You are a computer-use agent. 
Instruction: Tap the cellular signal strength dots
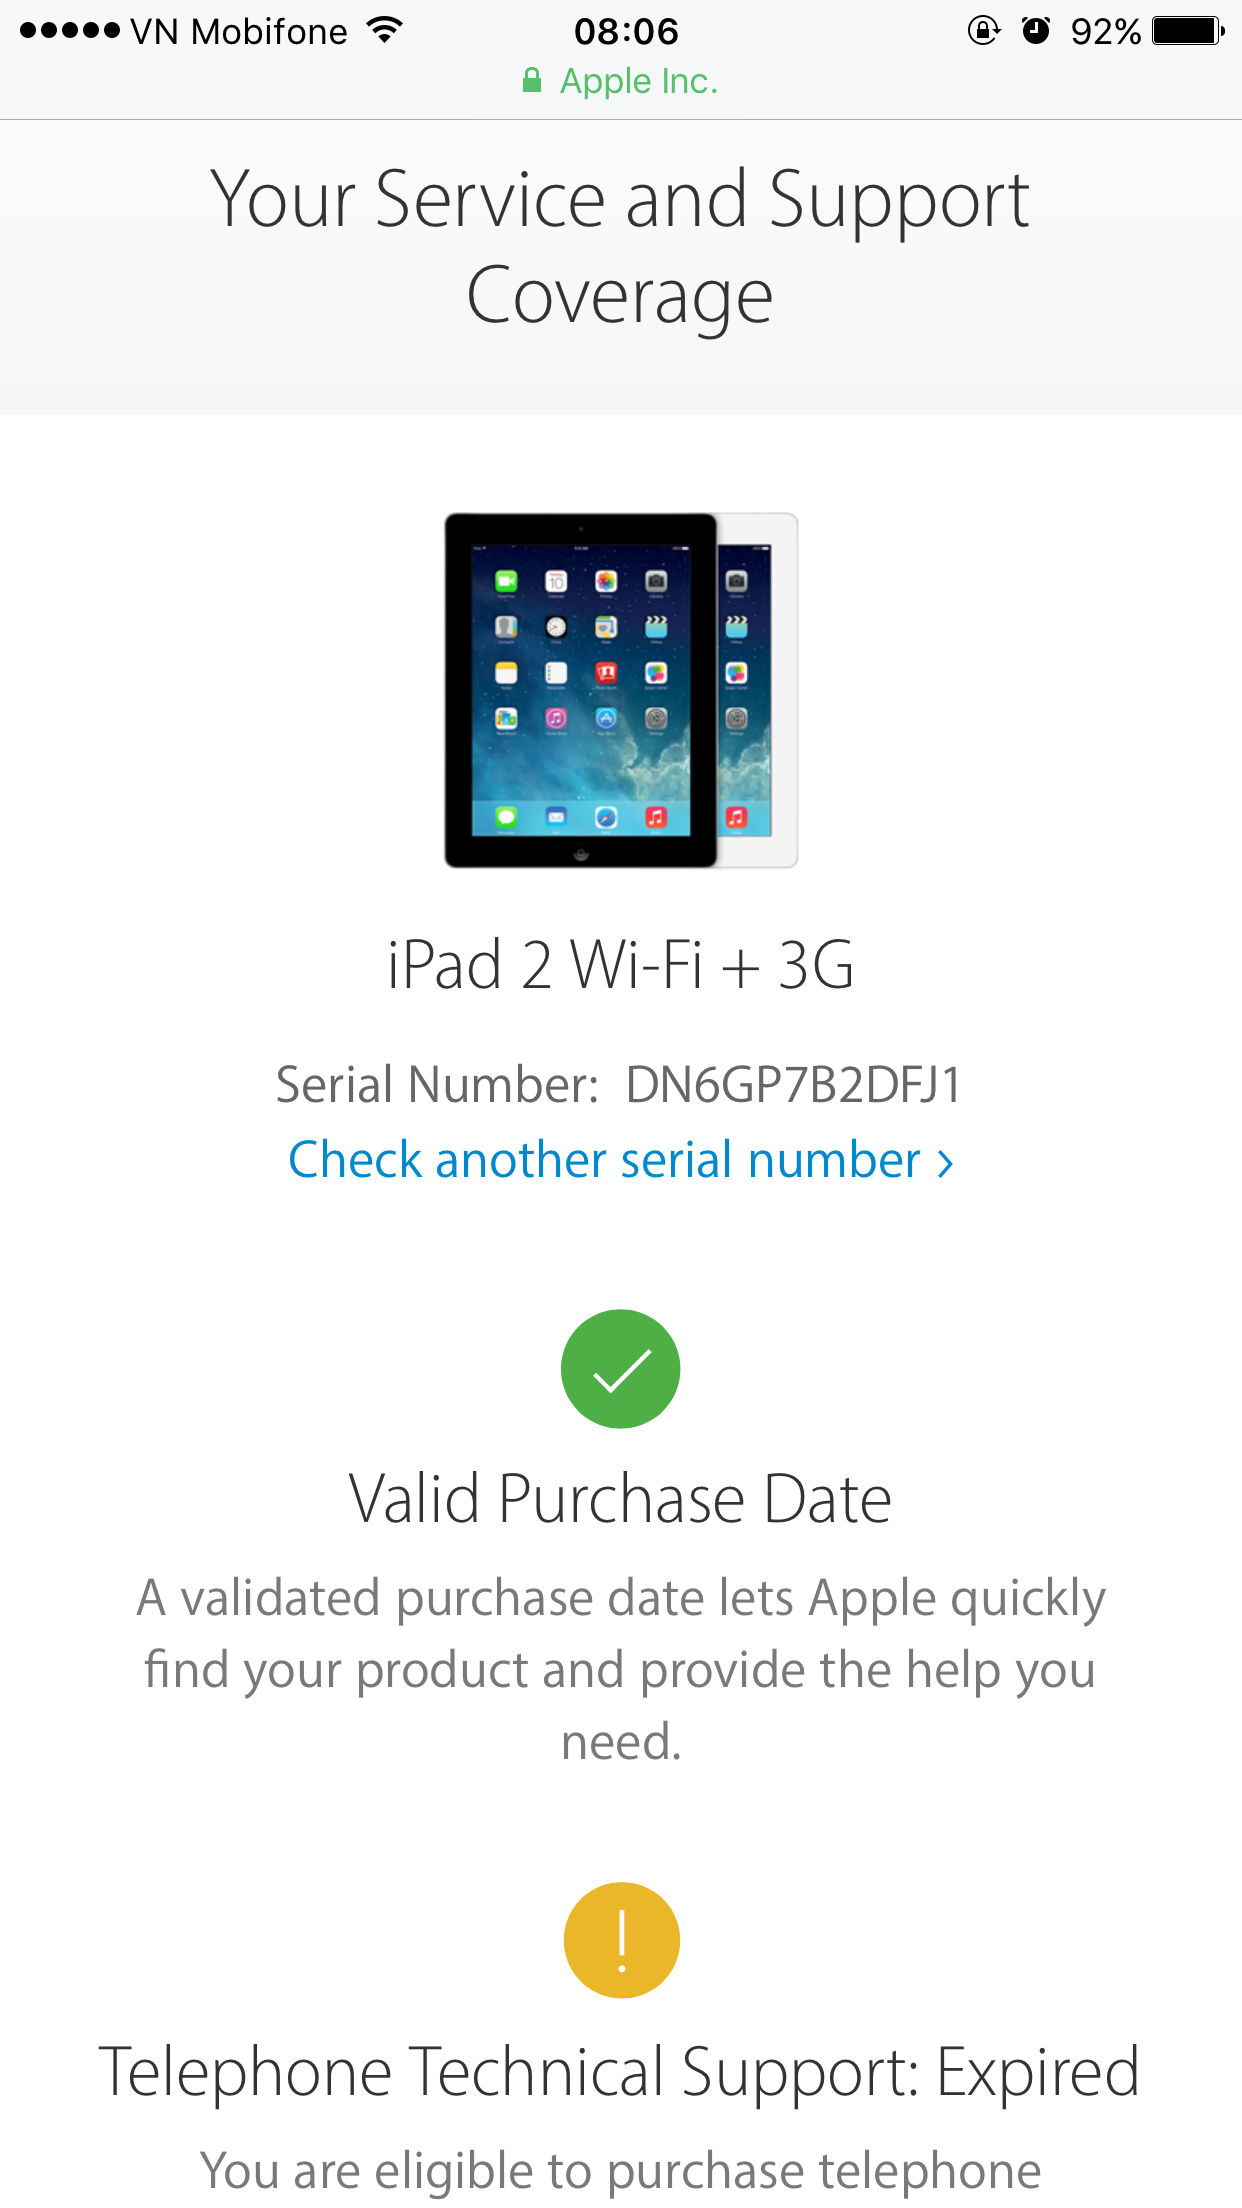(69, 31)
